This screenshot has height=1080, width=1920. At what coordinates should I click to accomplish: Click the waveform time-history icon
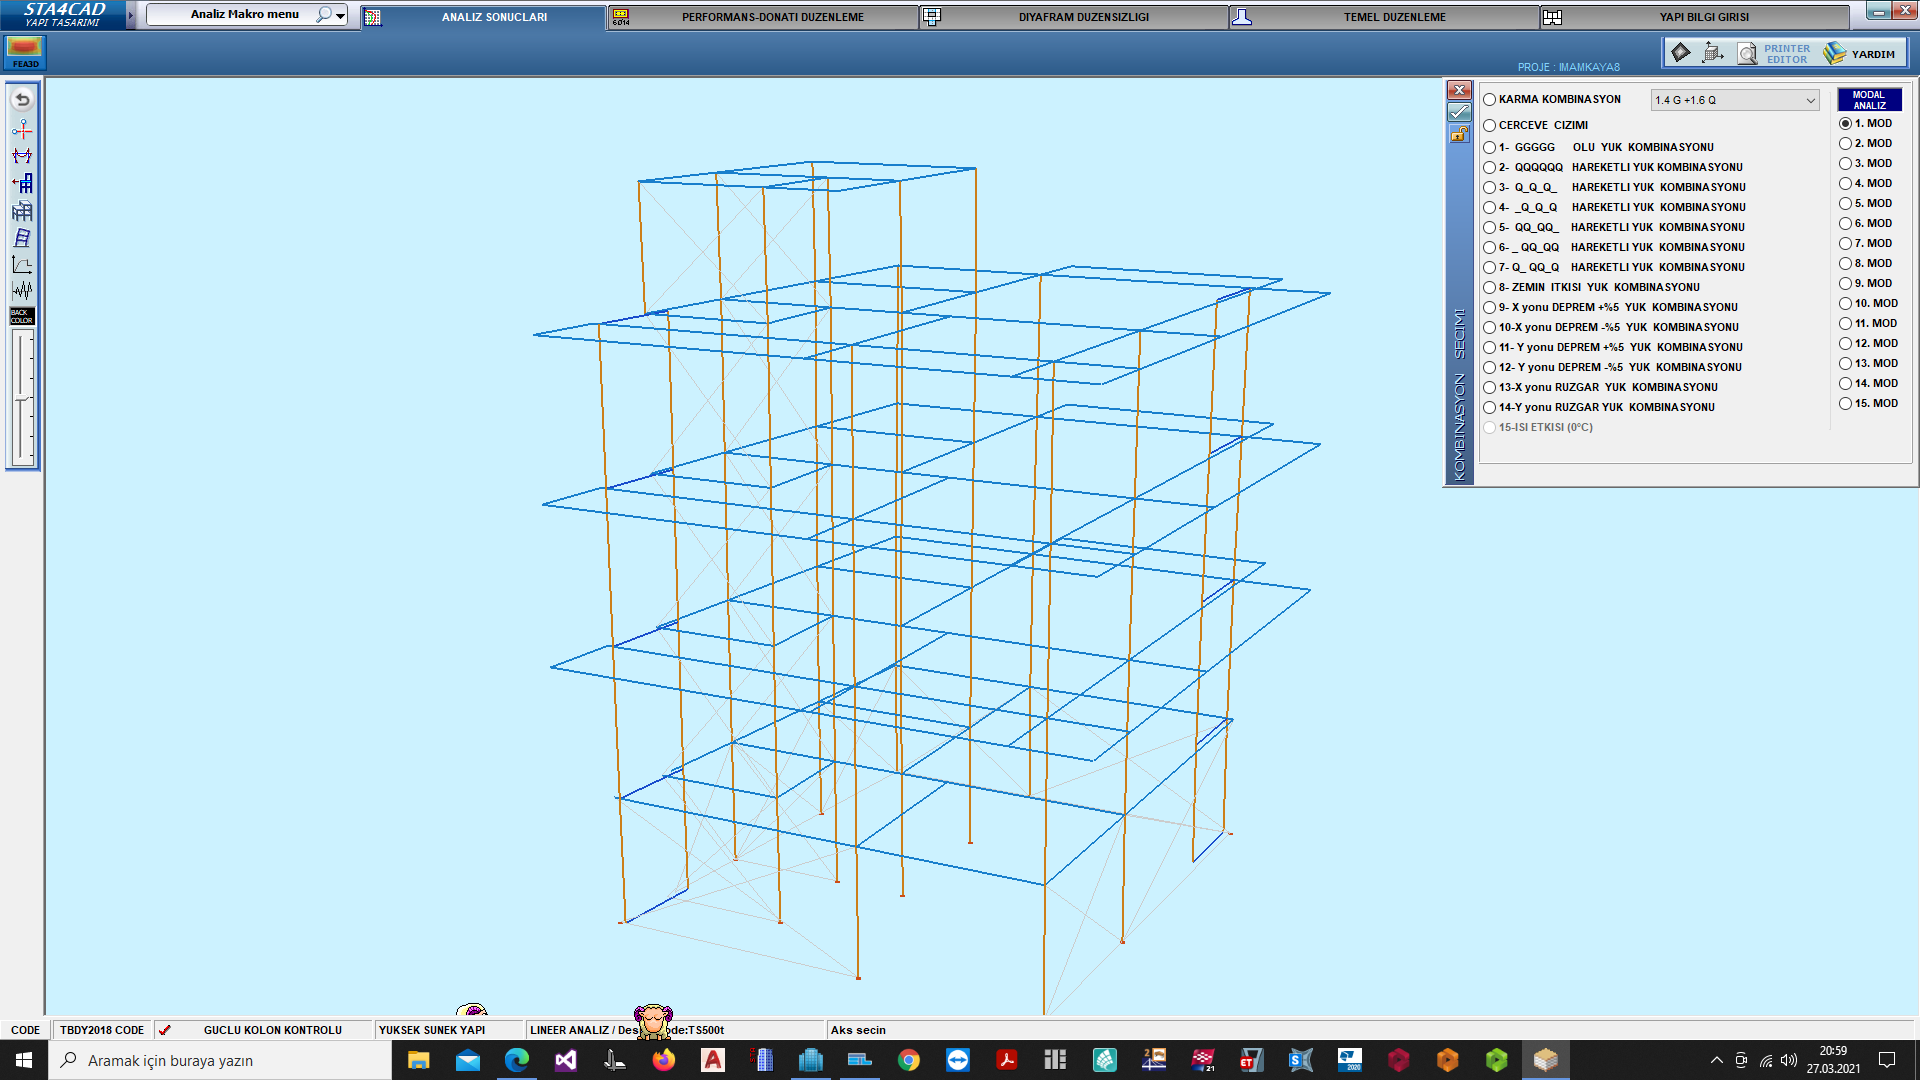22,290
